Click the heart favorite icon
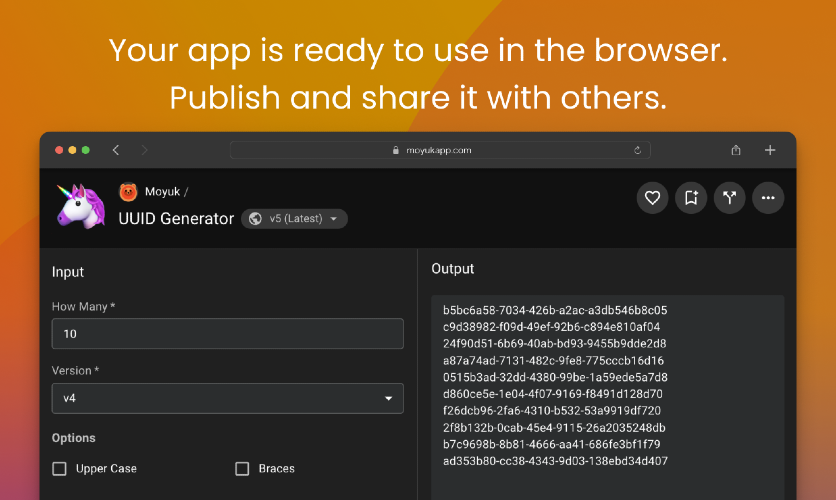This screenshot has height=500, width=836. click(x=652, y=198)
